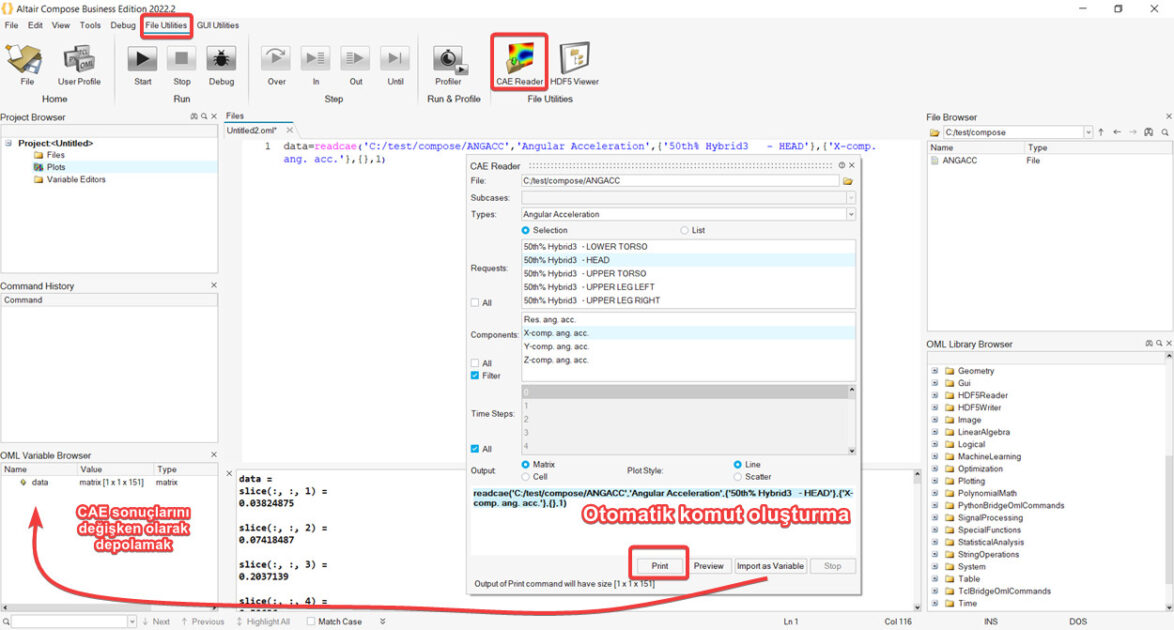
Task: Open the Types dropdown
Action: [851, 214]
